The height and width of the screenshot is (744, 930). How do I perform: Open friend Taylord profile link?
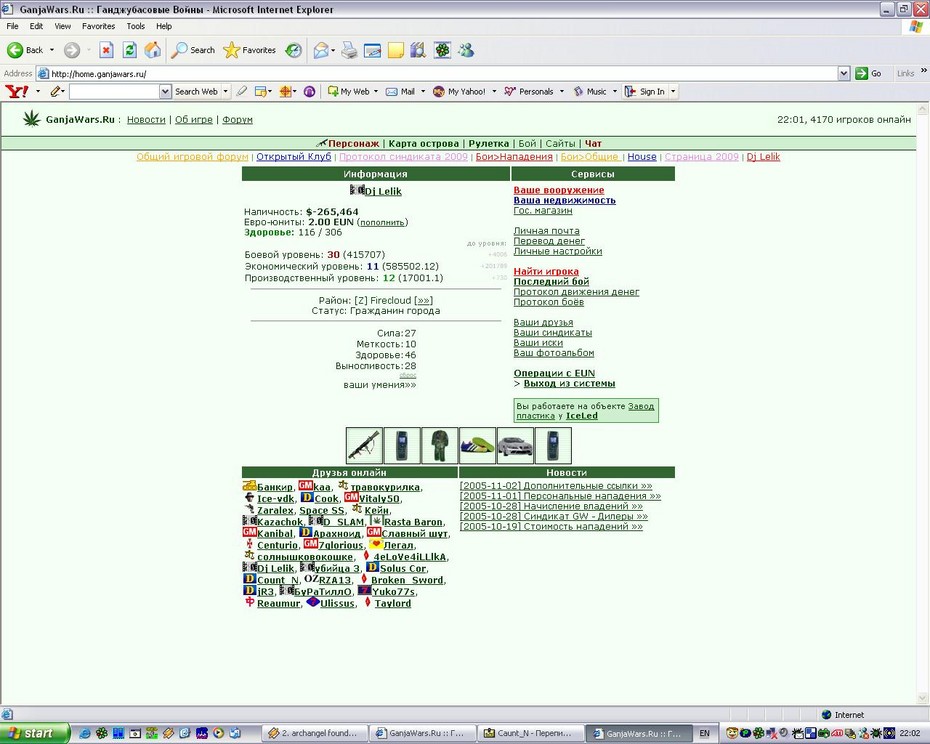393,603
